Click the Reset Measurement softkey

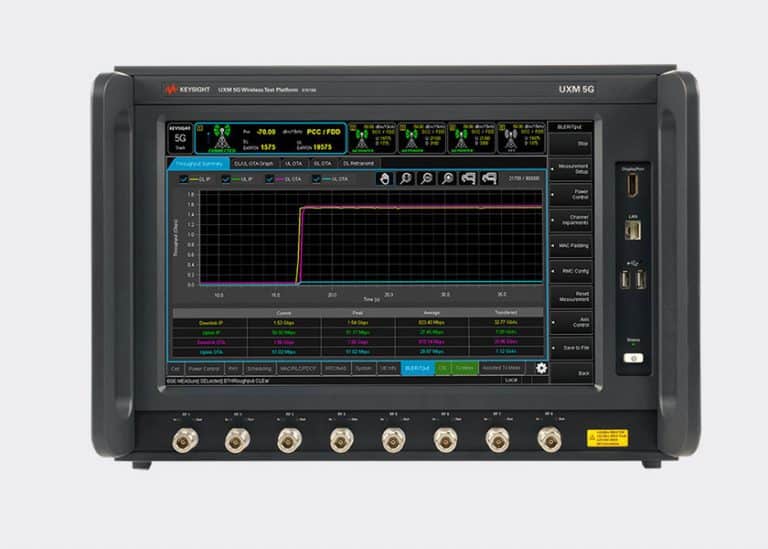coord(571,296)
